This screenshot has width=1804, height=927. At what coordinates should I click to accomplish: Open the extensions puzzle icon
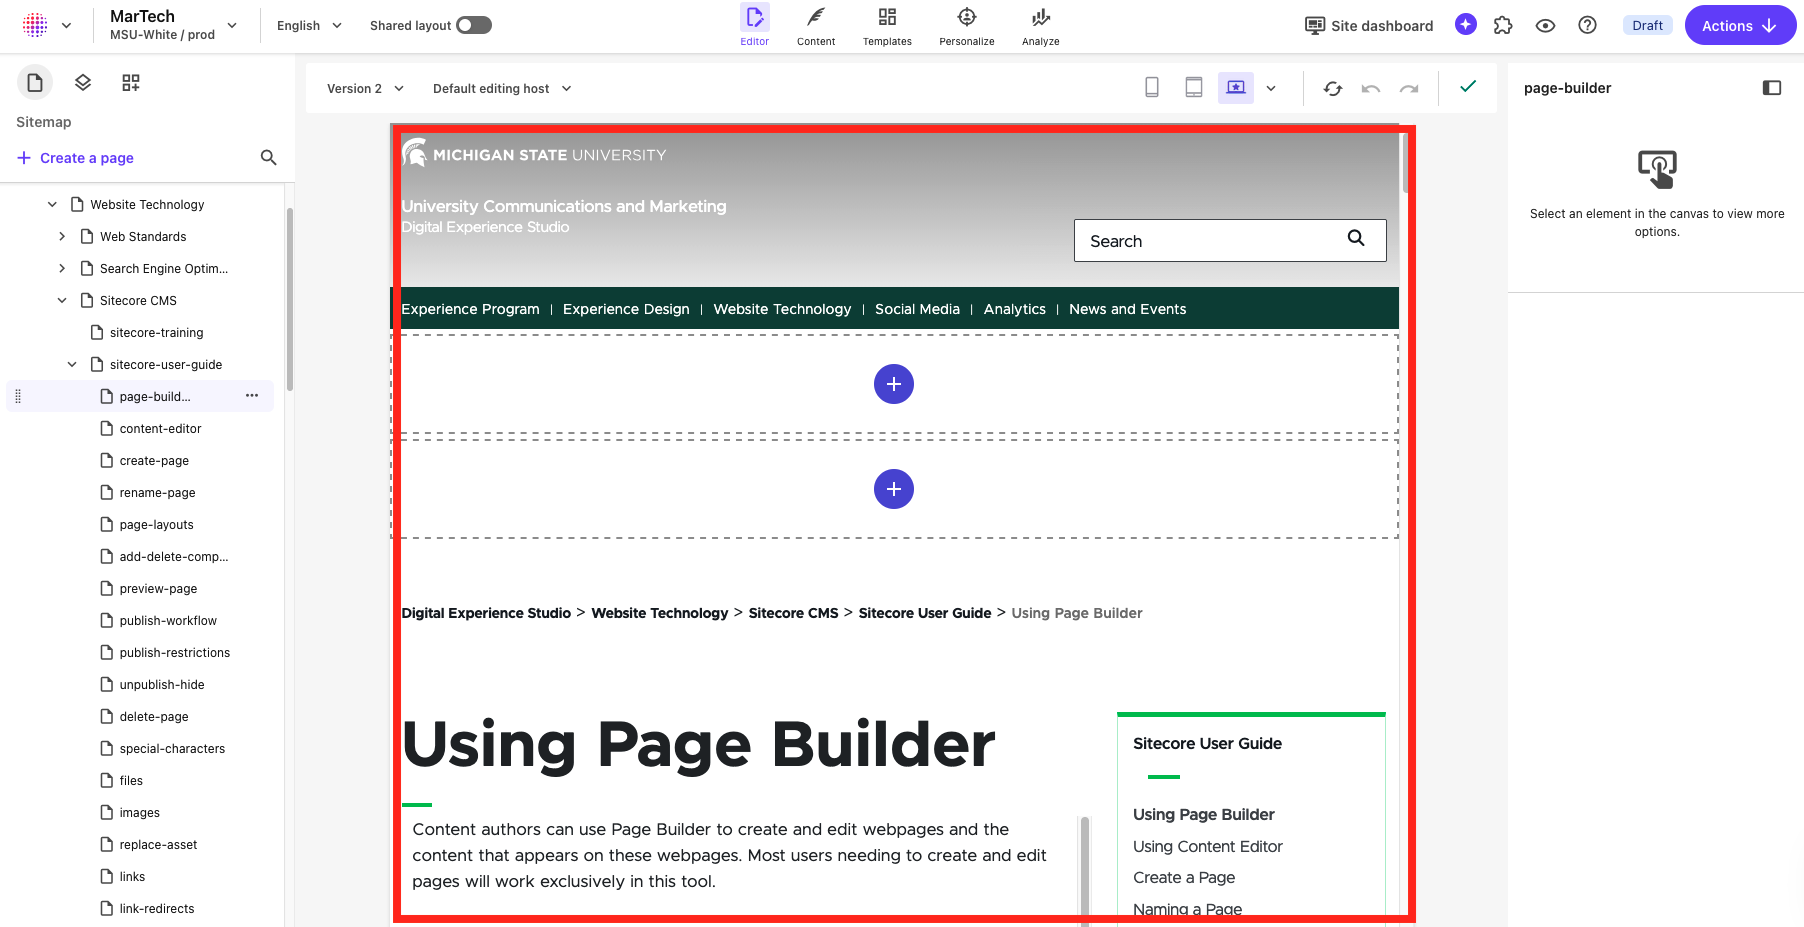point(1503,25)
